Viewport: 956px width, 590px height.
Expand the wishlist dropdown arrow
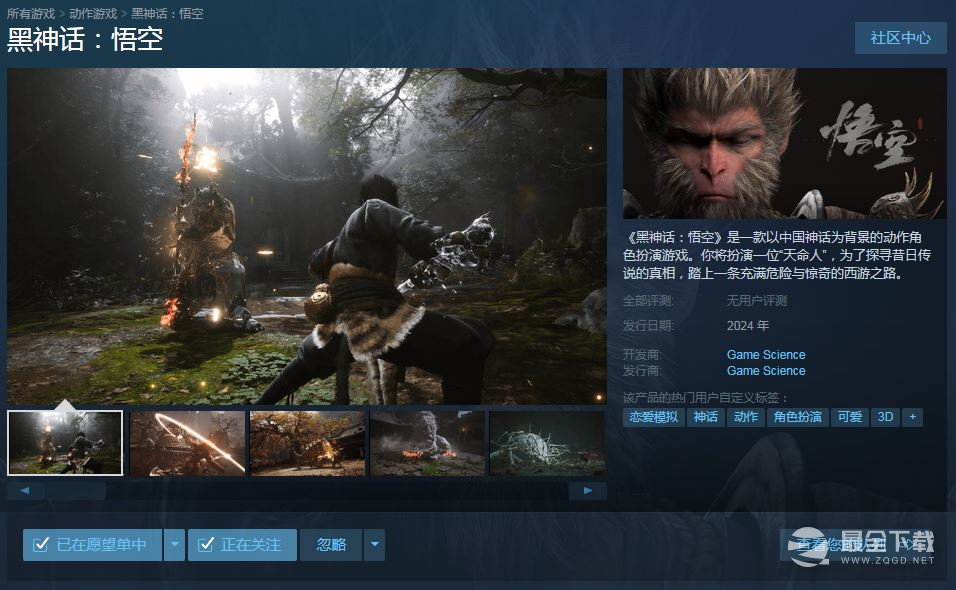pos(174,544)
